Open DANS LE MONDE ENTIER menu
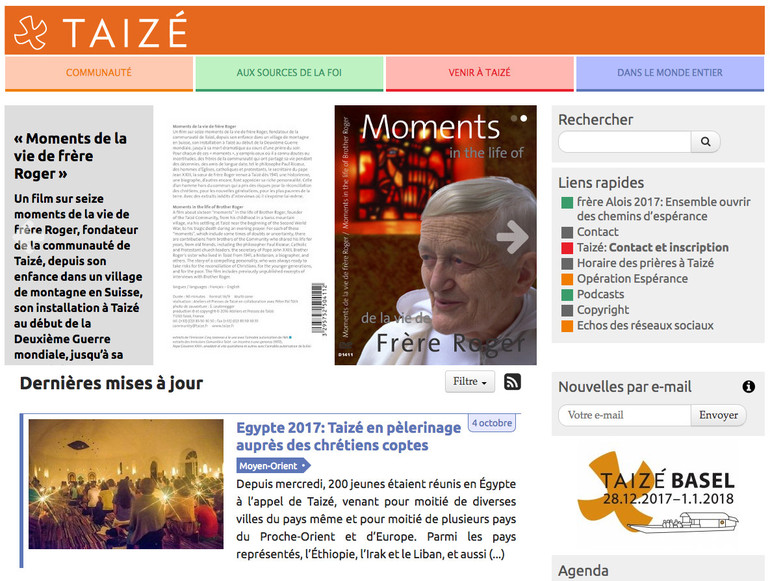770x581 pixels. [x=670, y=73]
